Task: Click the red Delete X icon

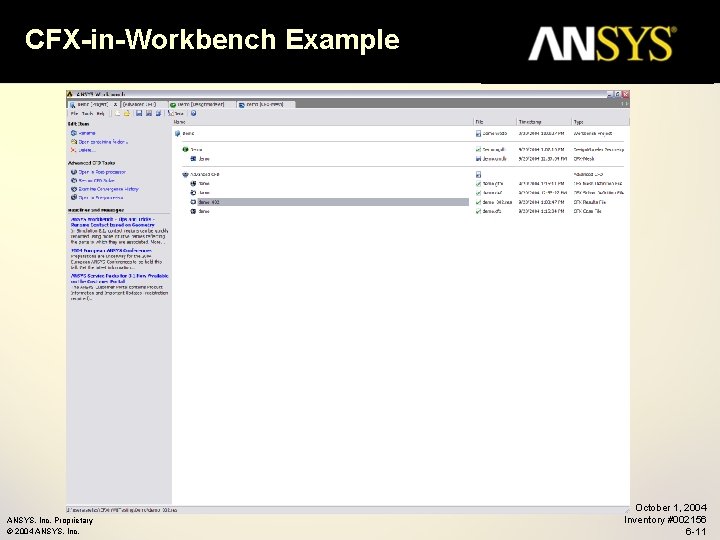Action: pyautogui.click(x=73, y=150)
